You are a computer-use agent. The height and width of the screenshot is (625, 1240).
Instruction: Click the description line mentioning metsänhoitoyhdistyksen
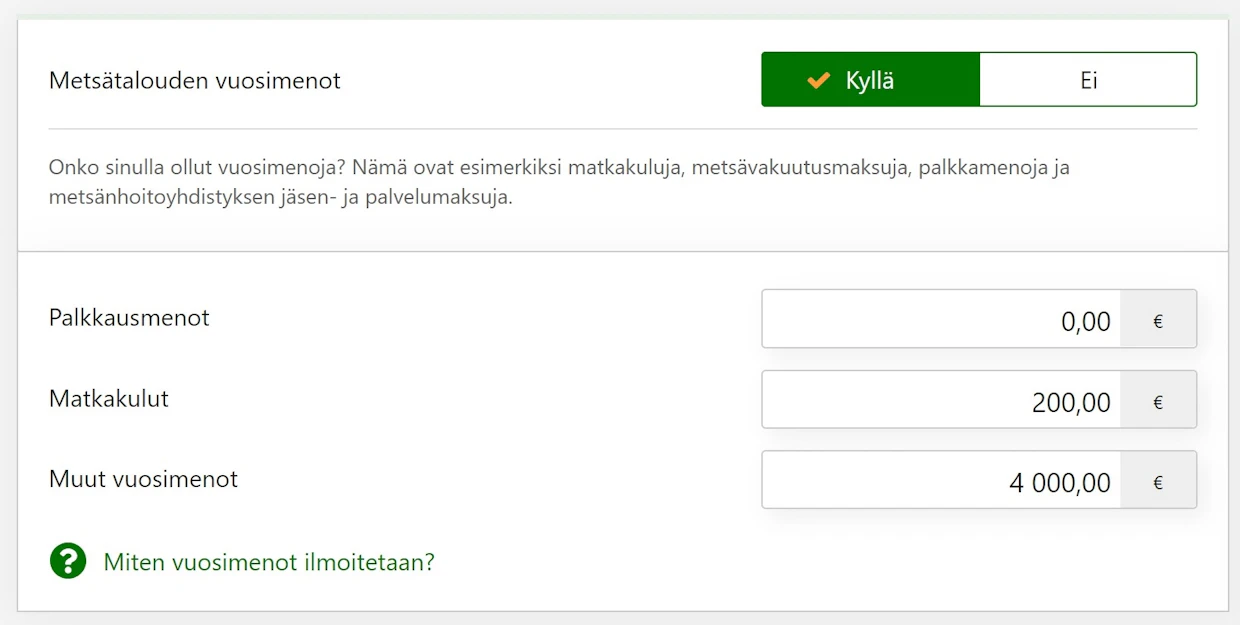tap(281, 197)
